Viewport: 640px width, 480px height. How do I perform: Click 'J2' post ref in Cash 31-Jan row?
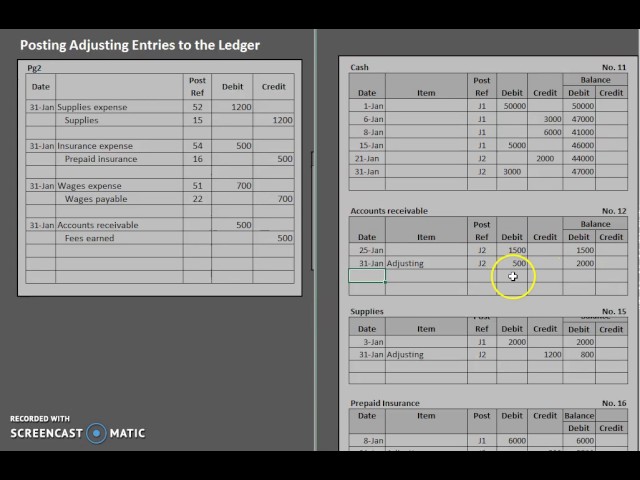[x=482, y=171]
